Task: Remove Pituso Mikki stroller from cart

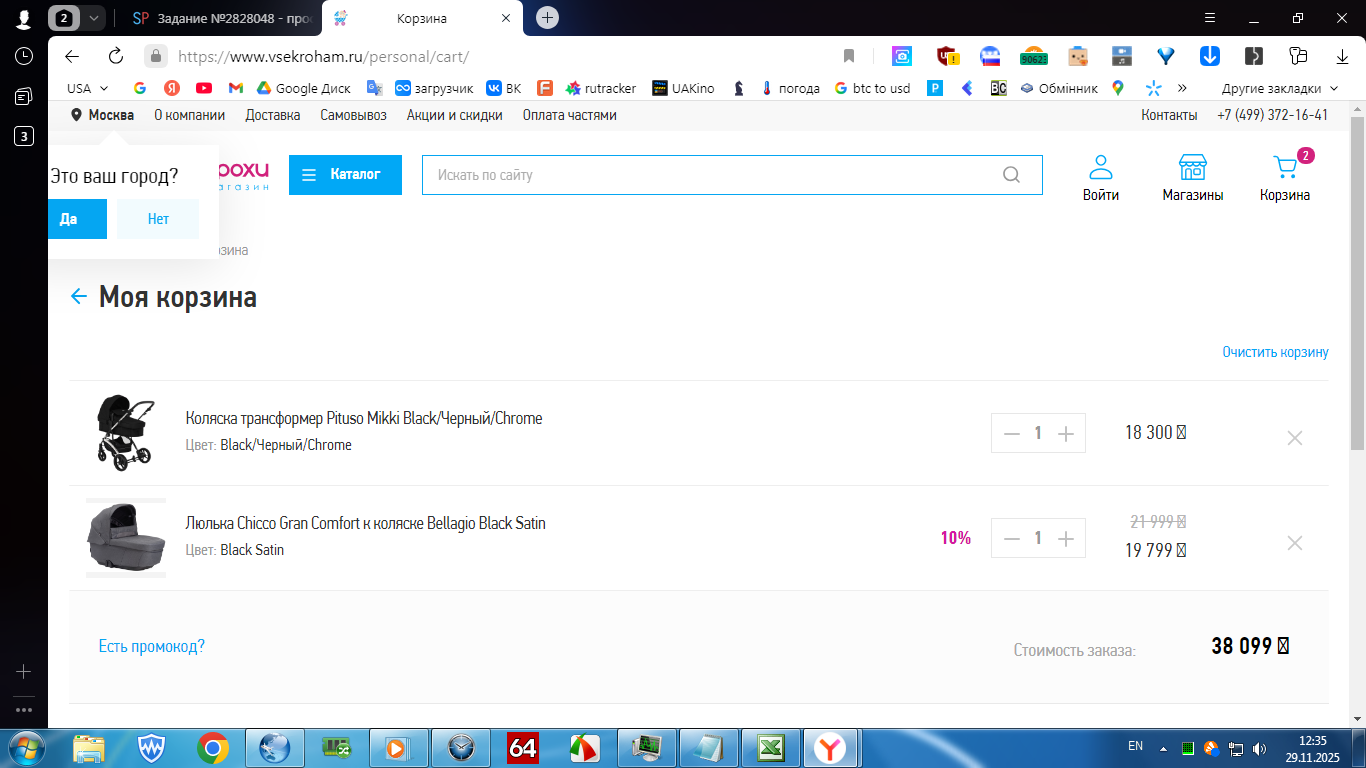Action: tap(1294, 438)
